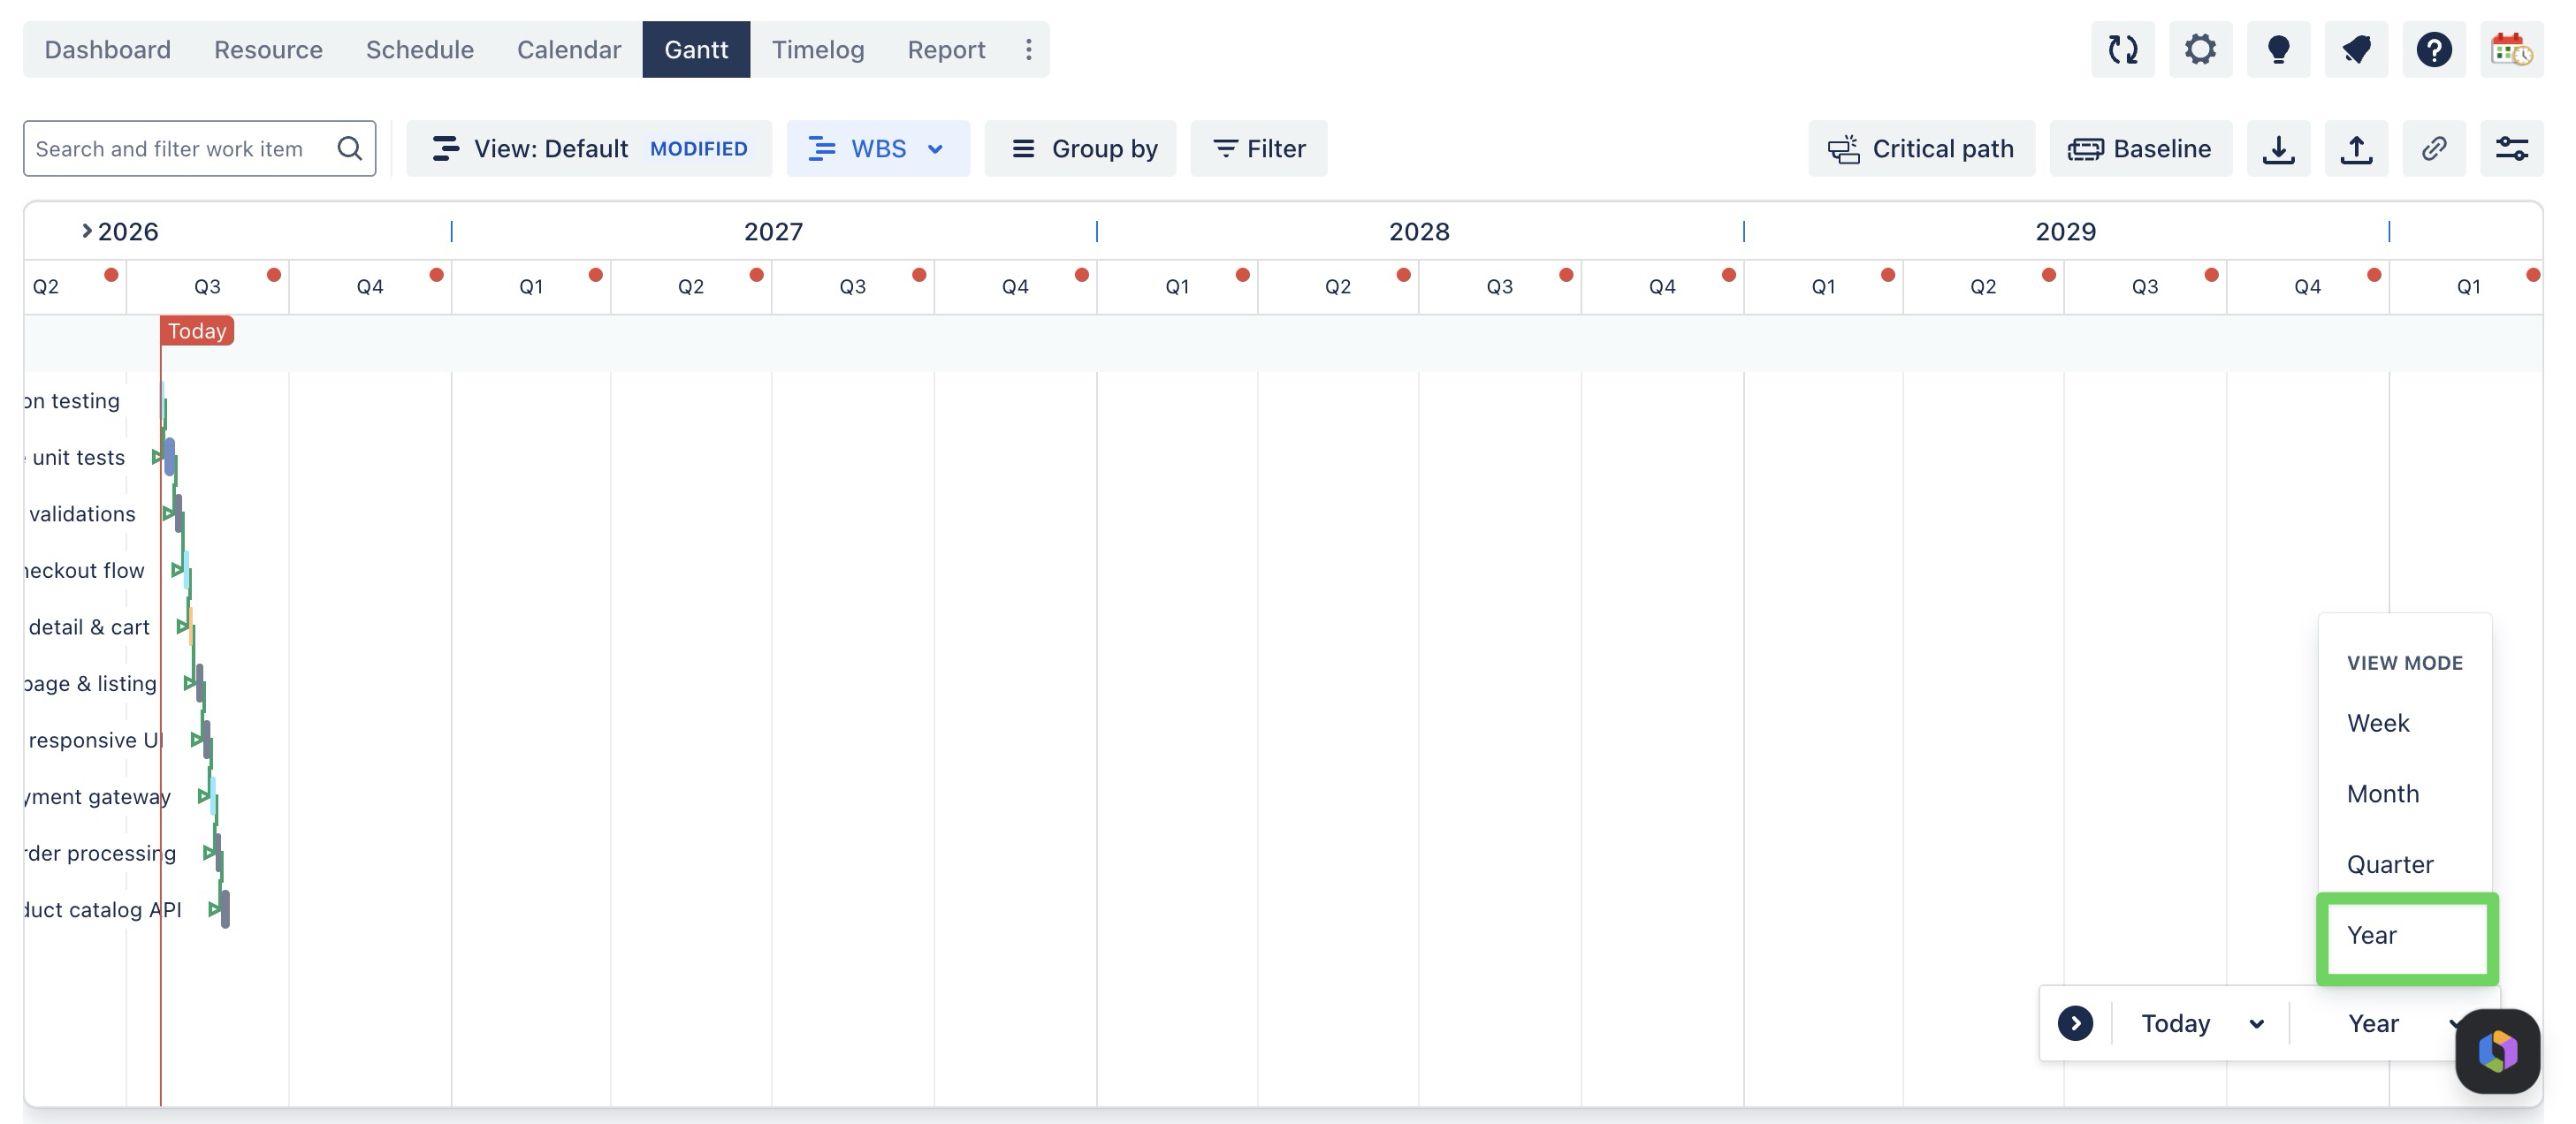
Task: Select Year view mode option
Action: click(2406, 936)
